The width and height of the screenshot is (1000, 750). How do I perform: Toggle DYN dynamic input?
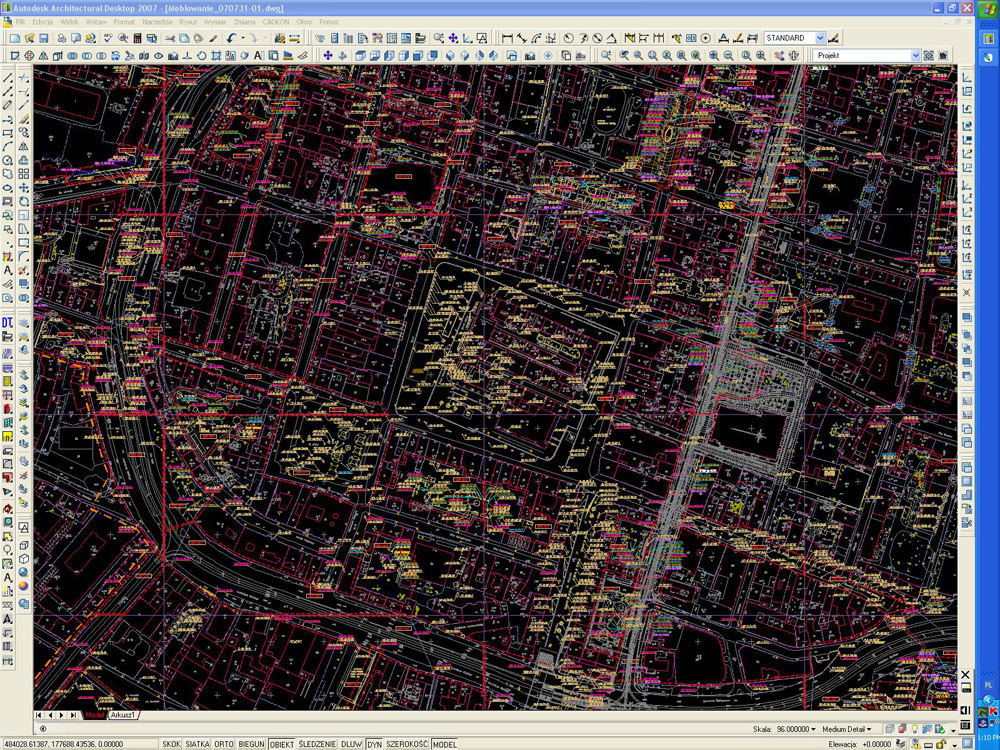pos(374,744)
